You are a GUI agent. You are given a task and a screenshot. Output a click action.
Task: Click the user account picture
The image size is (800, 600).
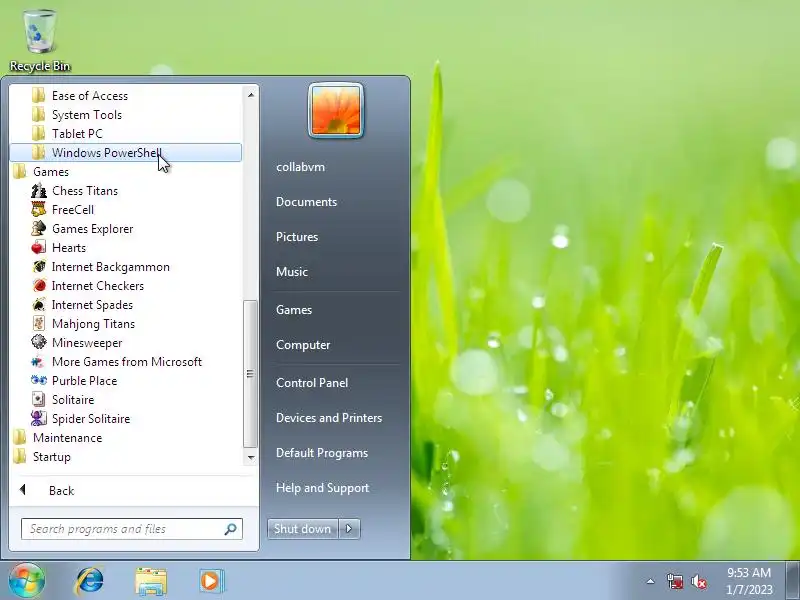336,111
